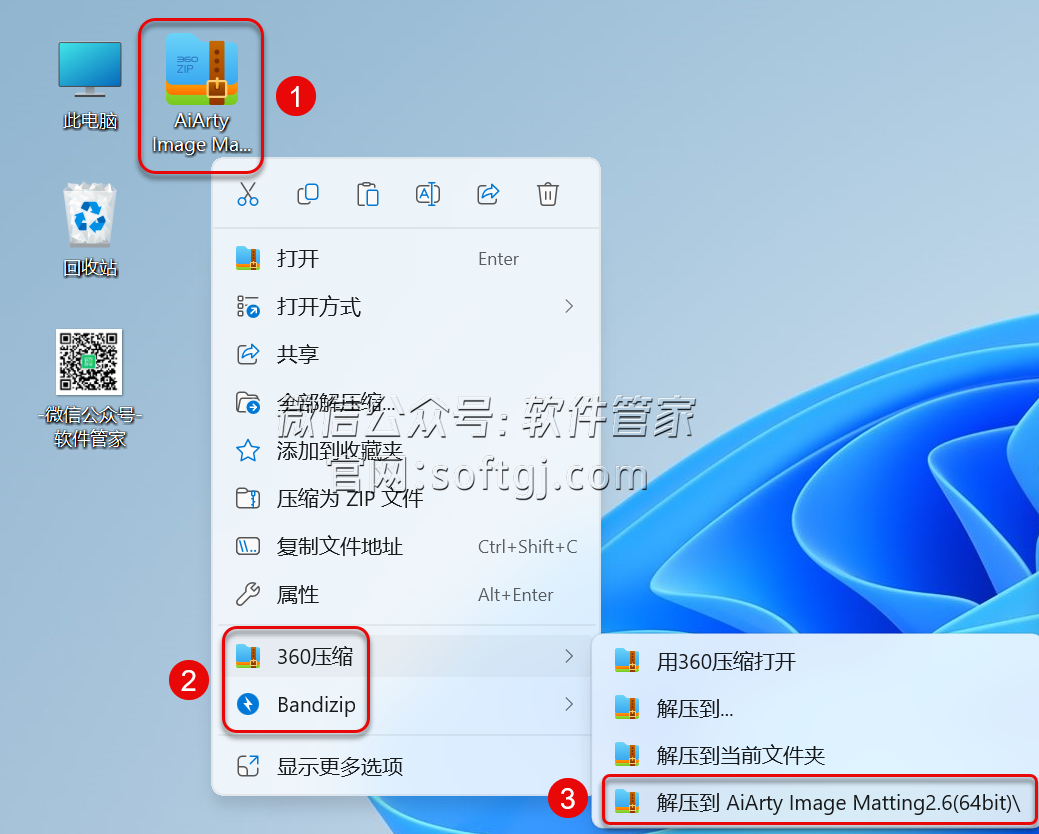
Task: Expand arrow beside Bandizip
Action: click(569, 704)
